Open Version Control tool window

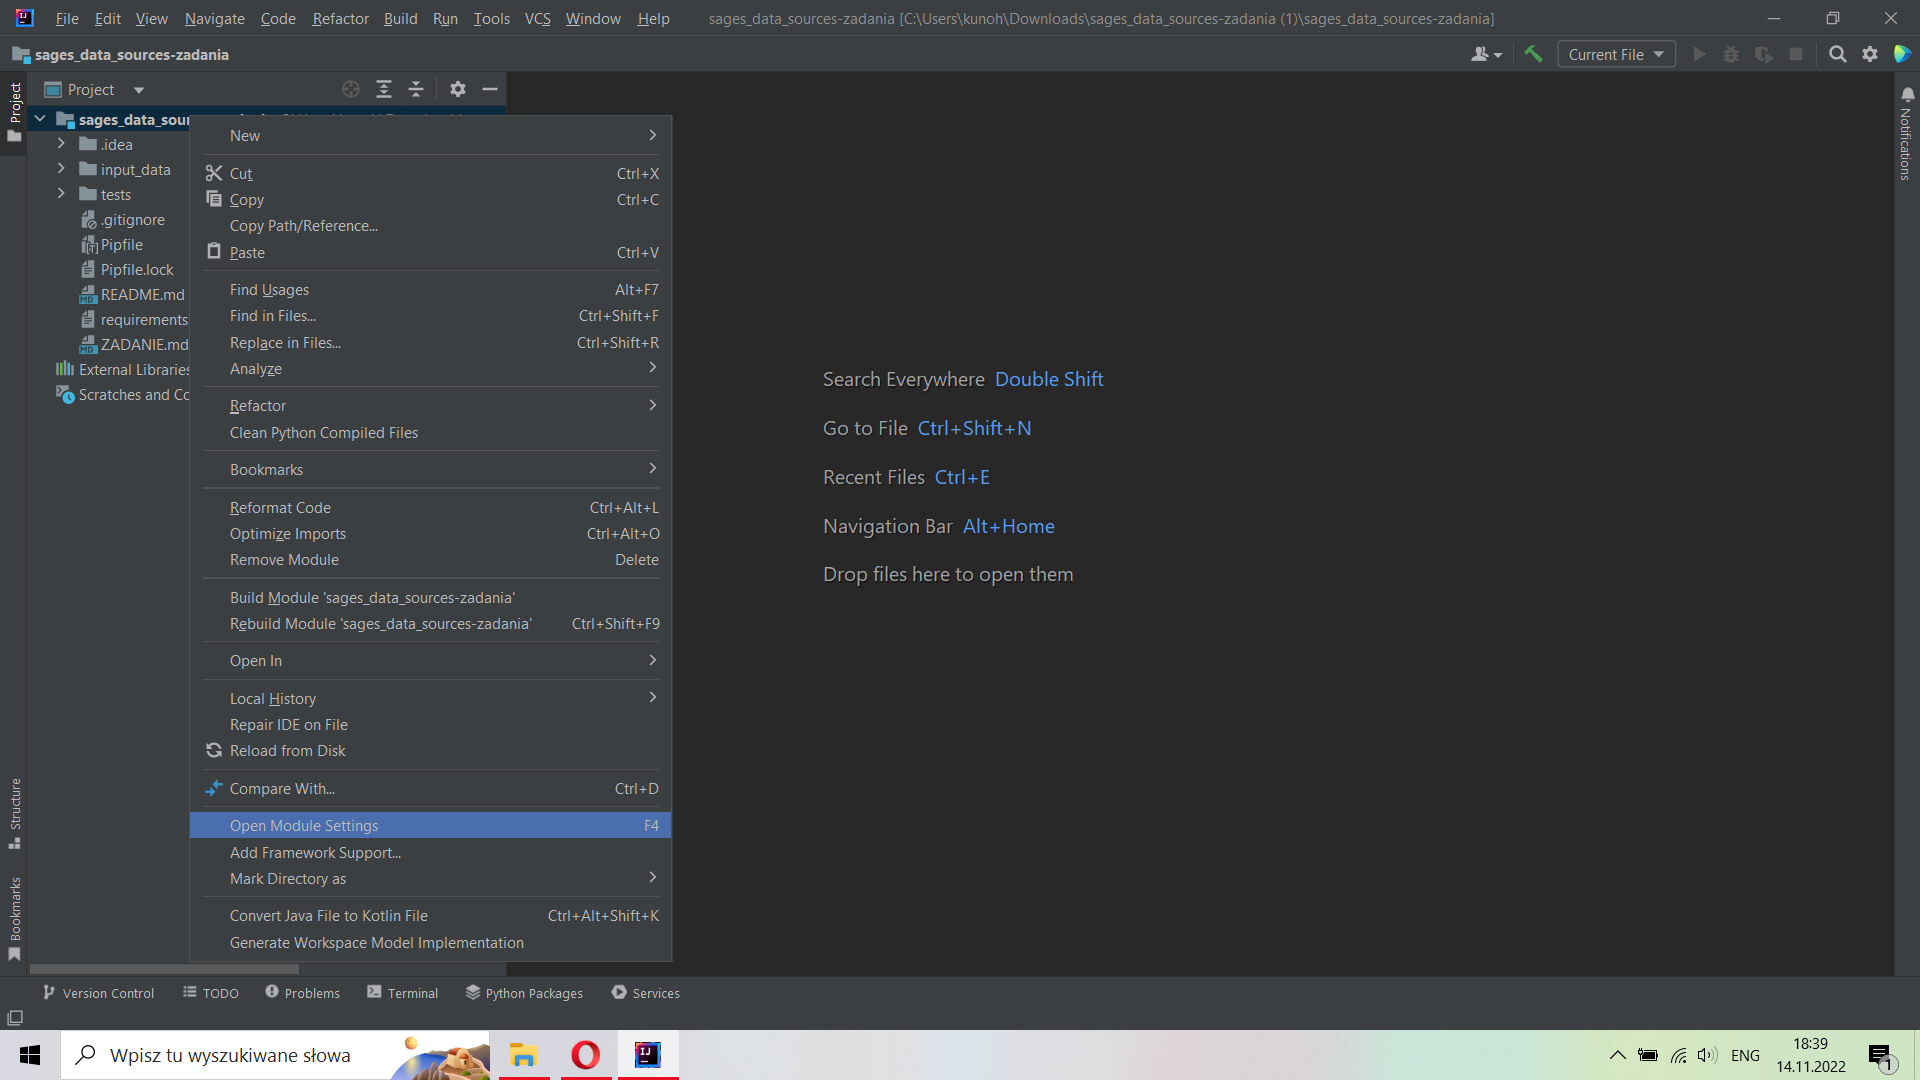[98, 993]
